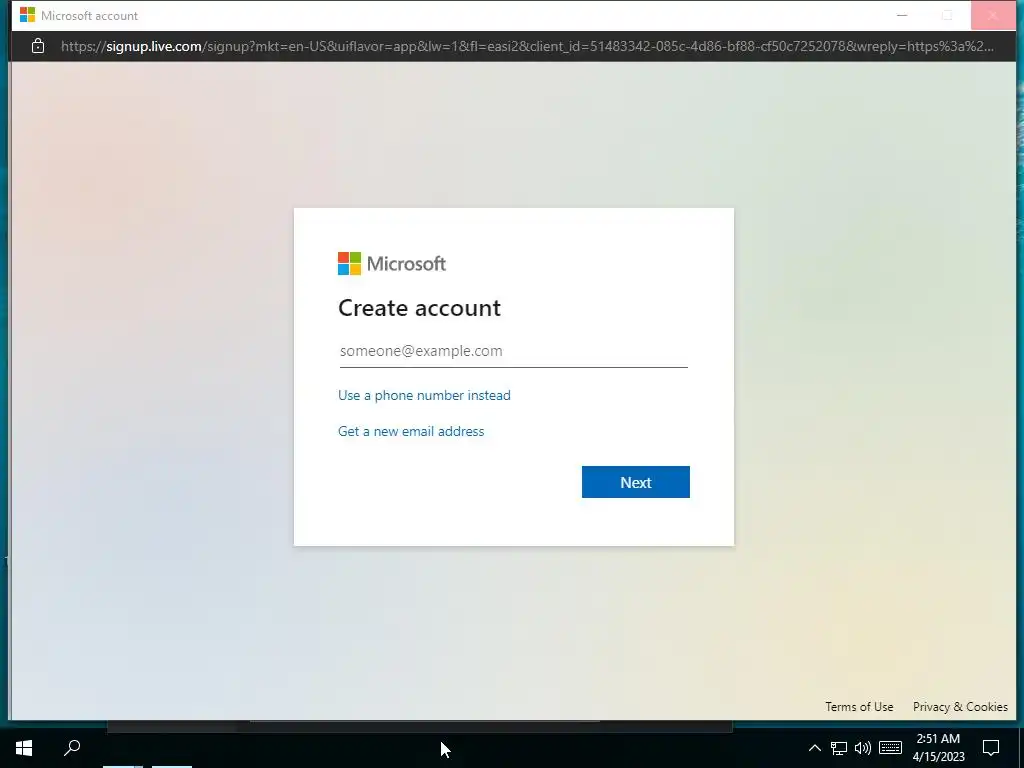Click 'Use a phone number instead' link
This screenshot has width=1024, height=768.
pos(424,395)
